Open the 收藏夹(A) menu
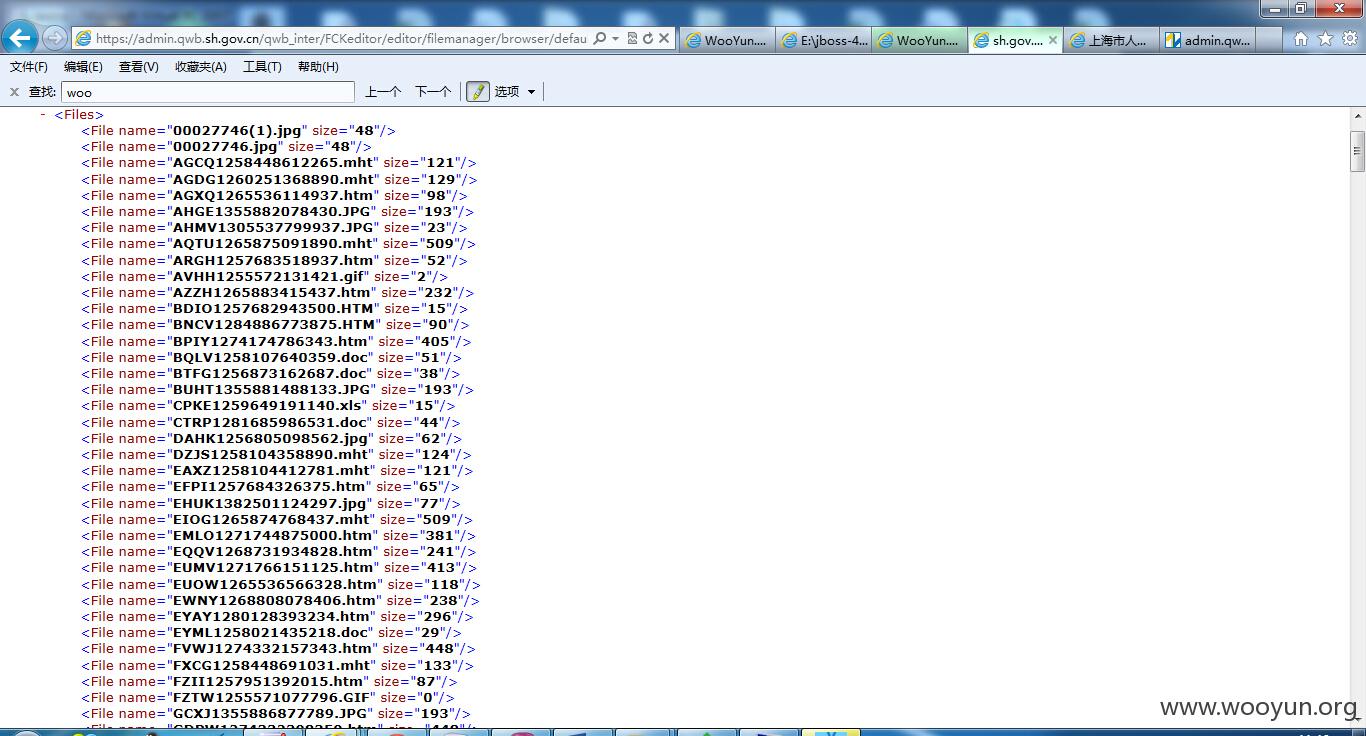1366x736 pixels. click(201, 67)
